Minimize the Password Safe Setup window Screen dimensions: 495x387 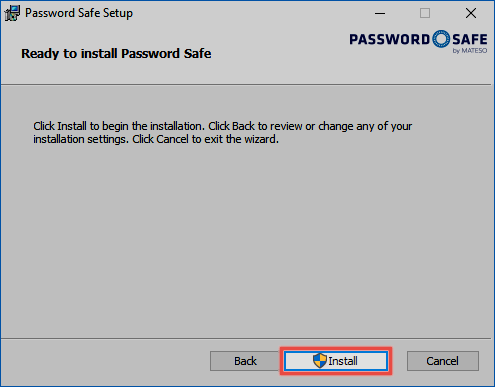pyautogui.click(x=380, y=13)
